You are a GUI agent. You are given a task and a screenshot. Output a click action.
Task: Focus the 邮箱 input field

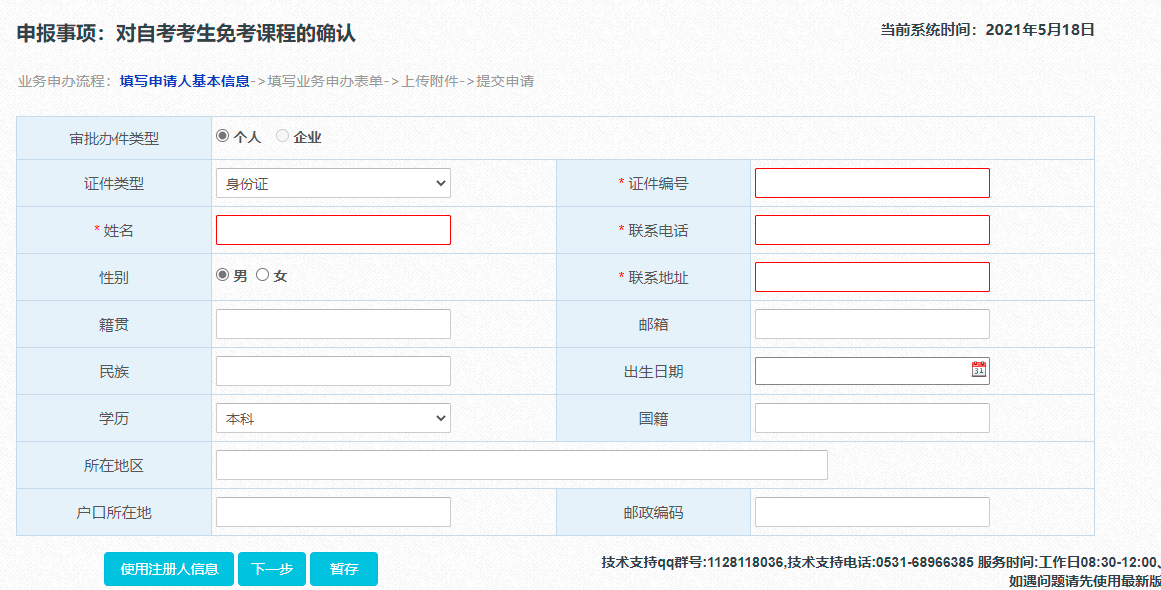point(871,324)
